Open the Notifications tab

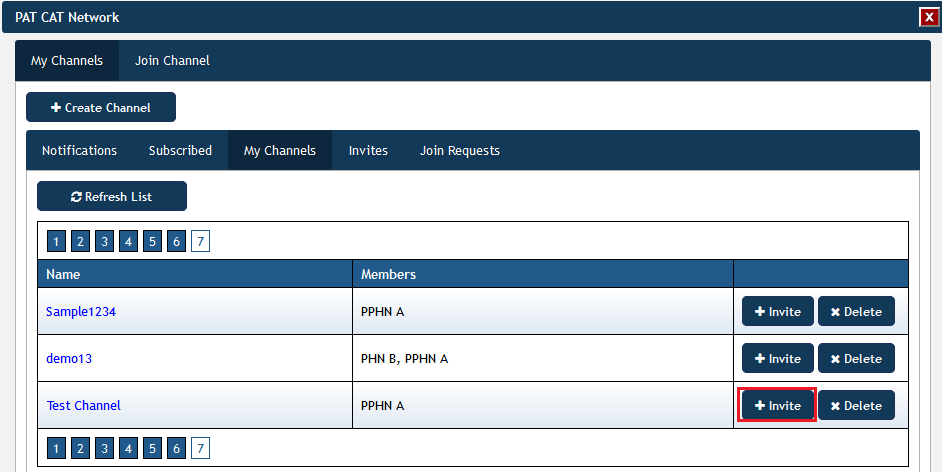[x=79, y=151]
